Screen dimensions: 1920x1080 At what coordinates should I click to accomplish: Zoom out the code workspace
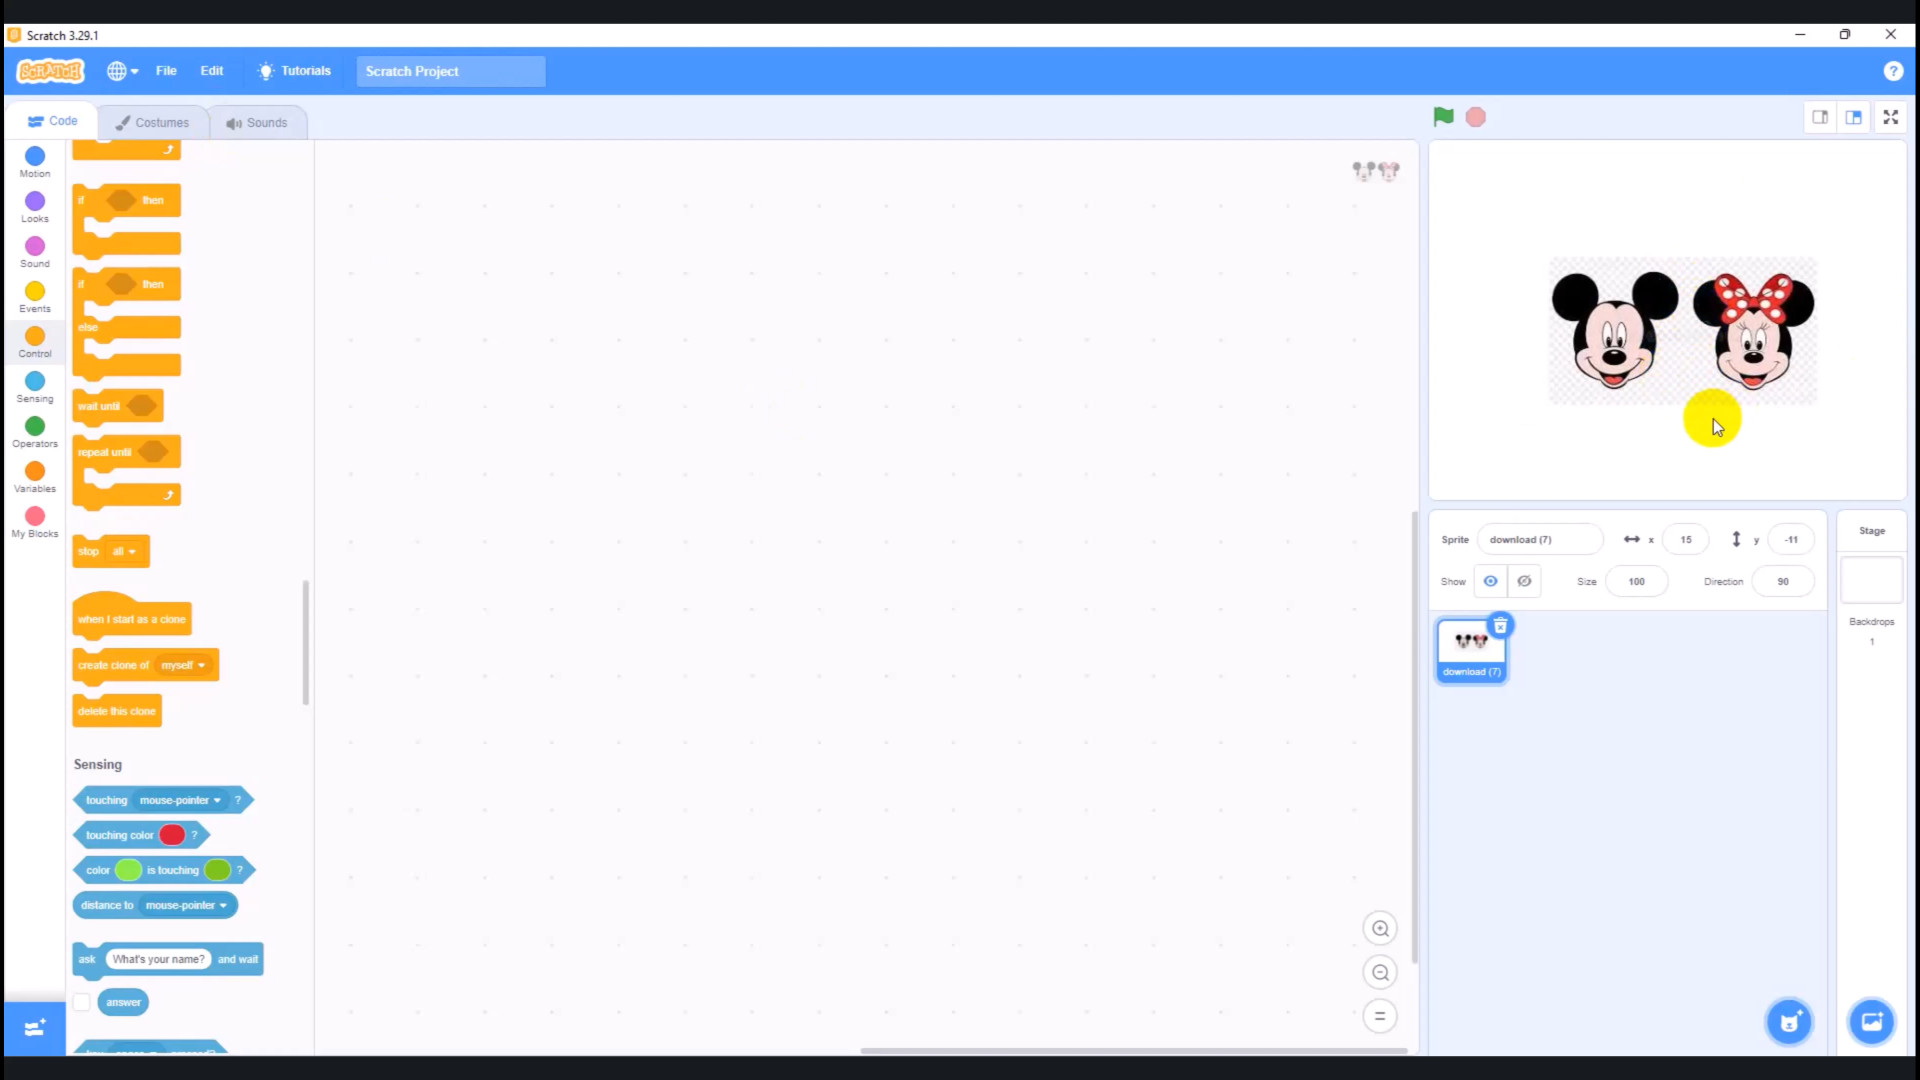point(1380,973)
